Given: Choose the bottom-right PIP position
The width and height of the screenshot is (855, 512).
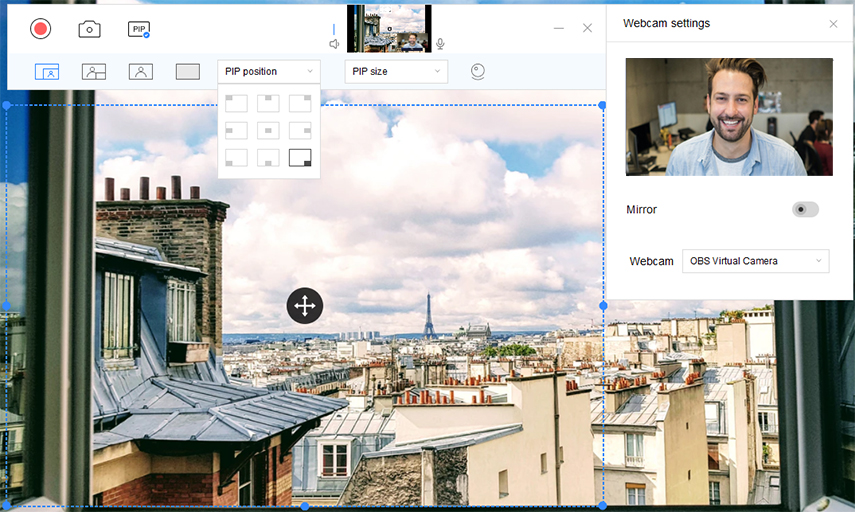Looking at the screenshot, I should tap(300, 158).
